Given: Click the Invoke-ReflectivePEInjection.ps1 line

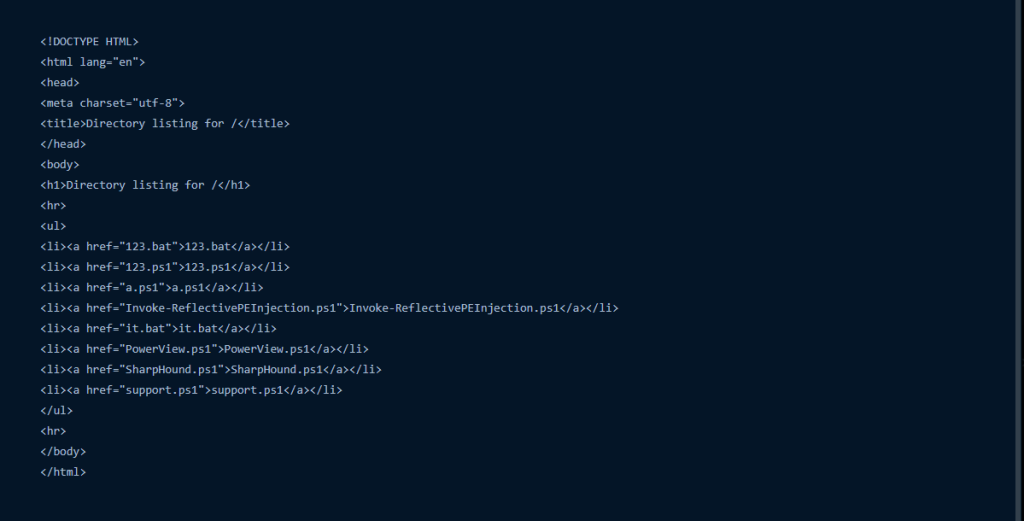Looking at the screenshot, I should (329, 308).
